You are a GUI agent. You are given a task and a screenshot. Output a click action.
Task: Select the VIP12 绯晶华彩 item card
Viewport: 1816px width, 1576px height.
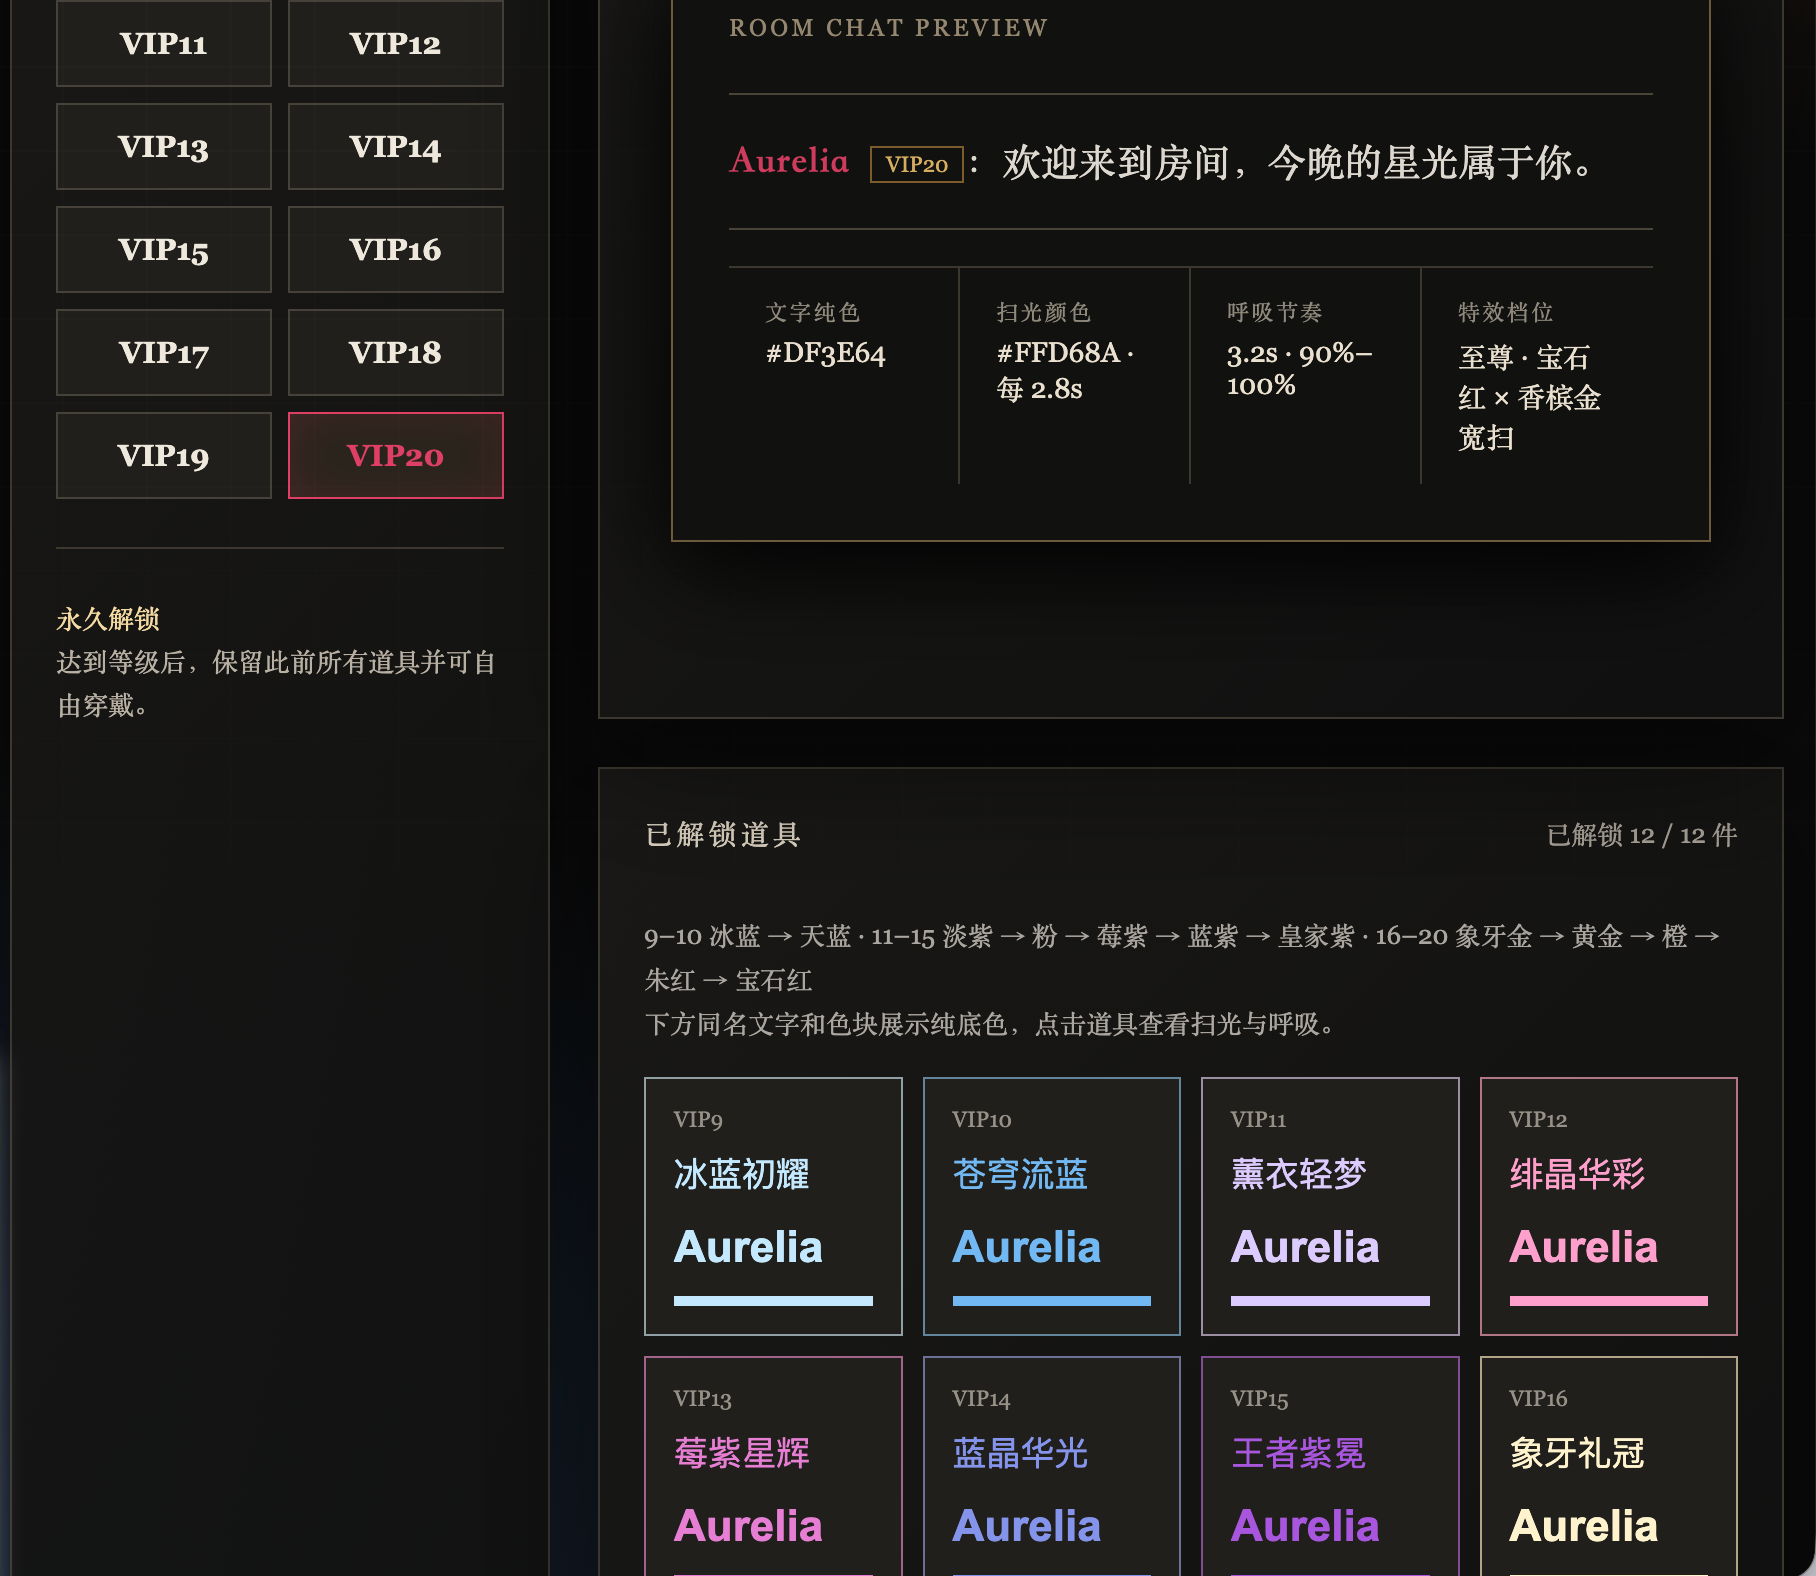point(1609,1206)
